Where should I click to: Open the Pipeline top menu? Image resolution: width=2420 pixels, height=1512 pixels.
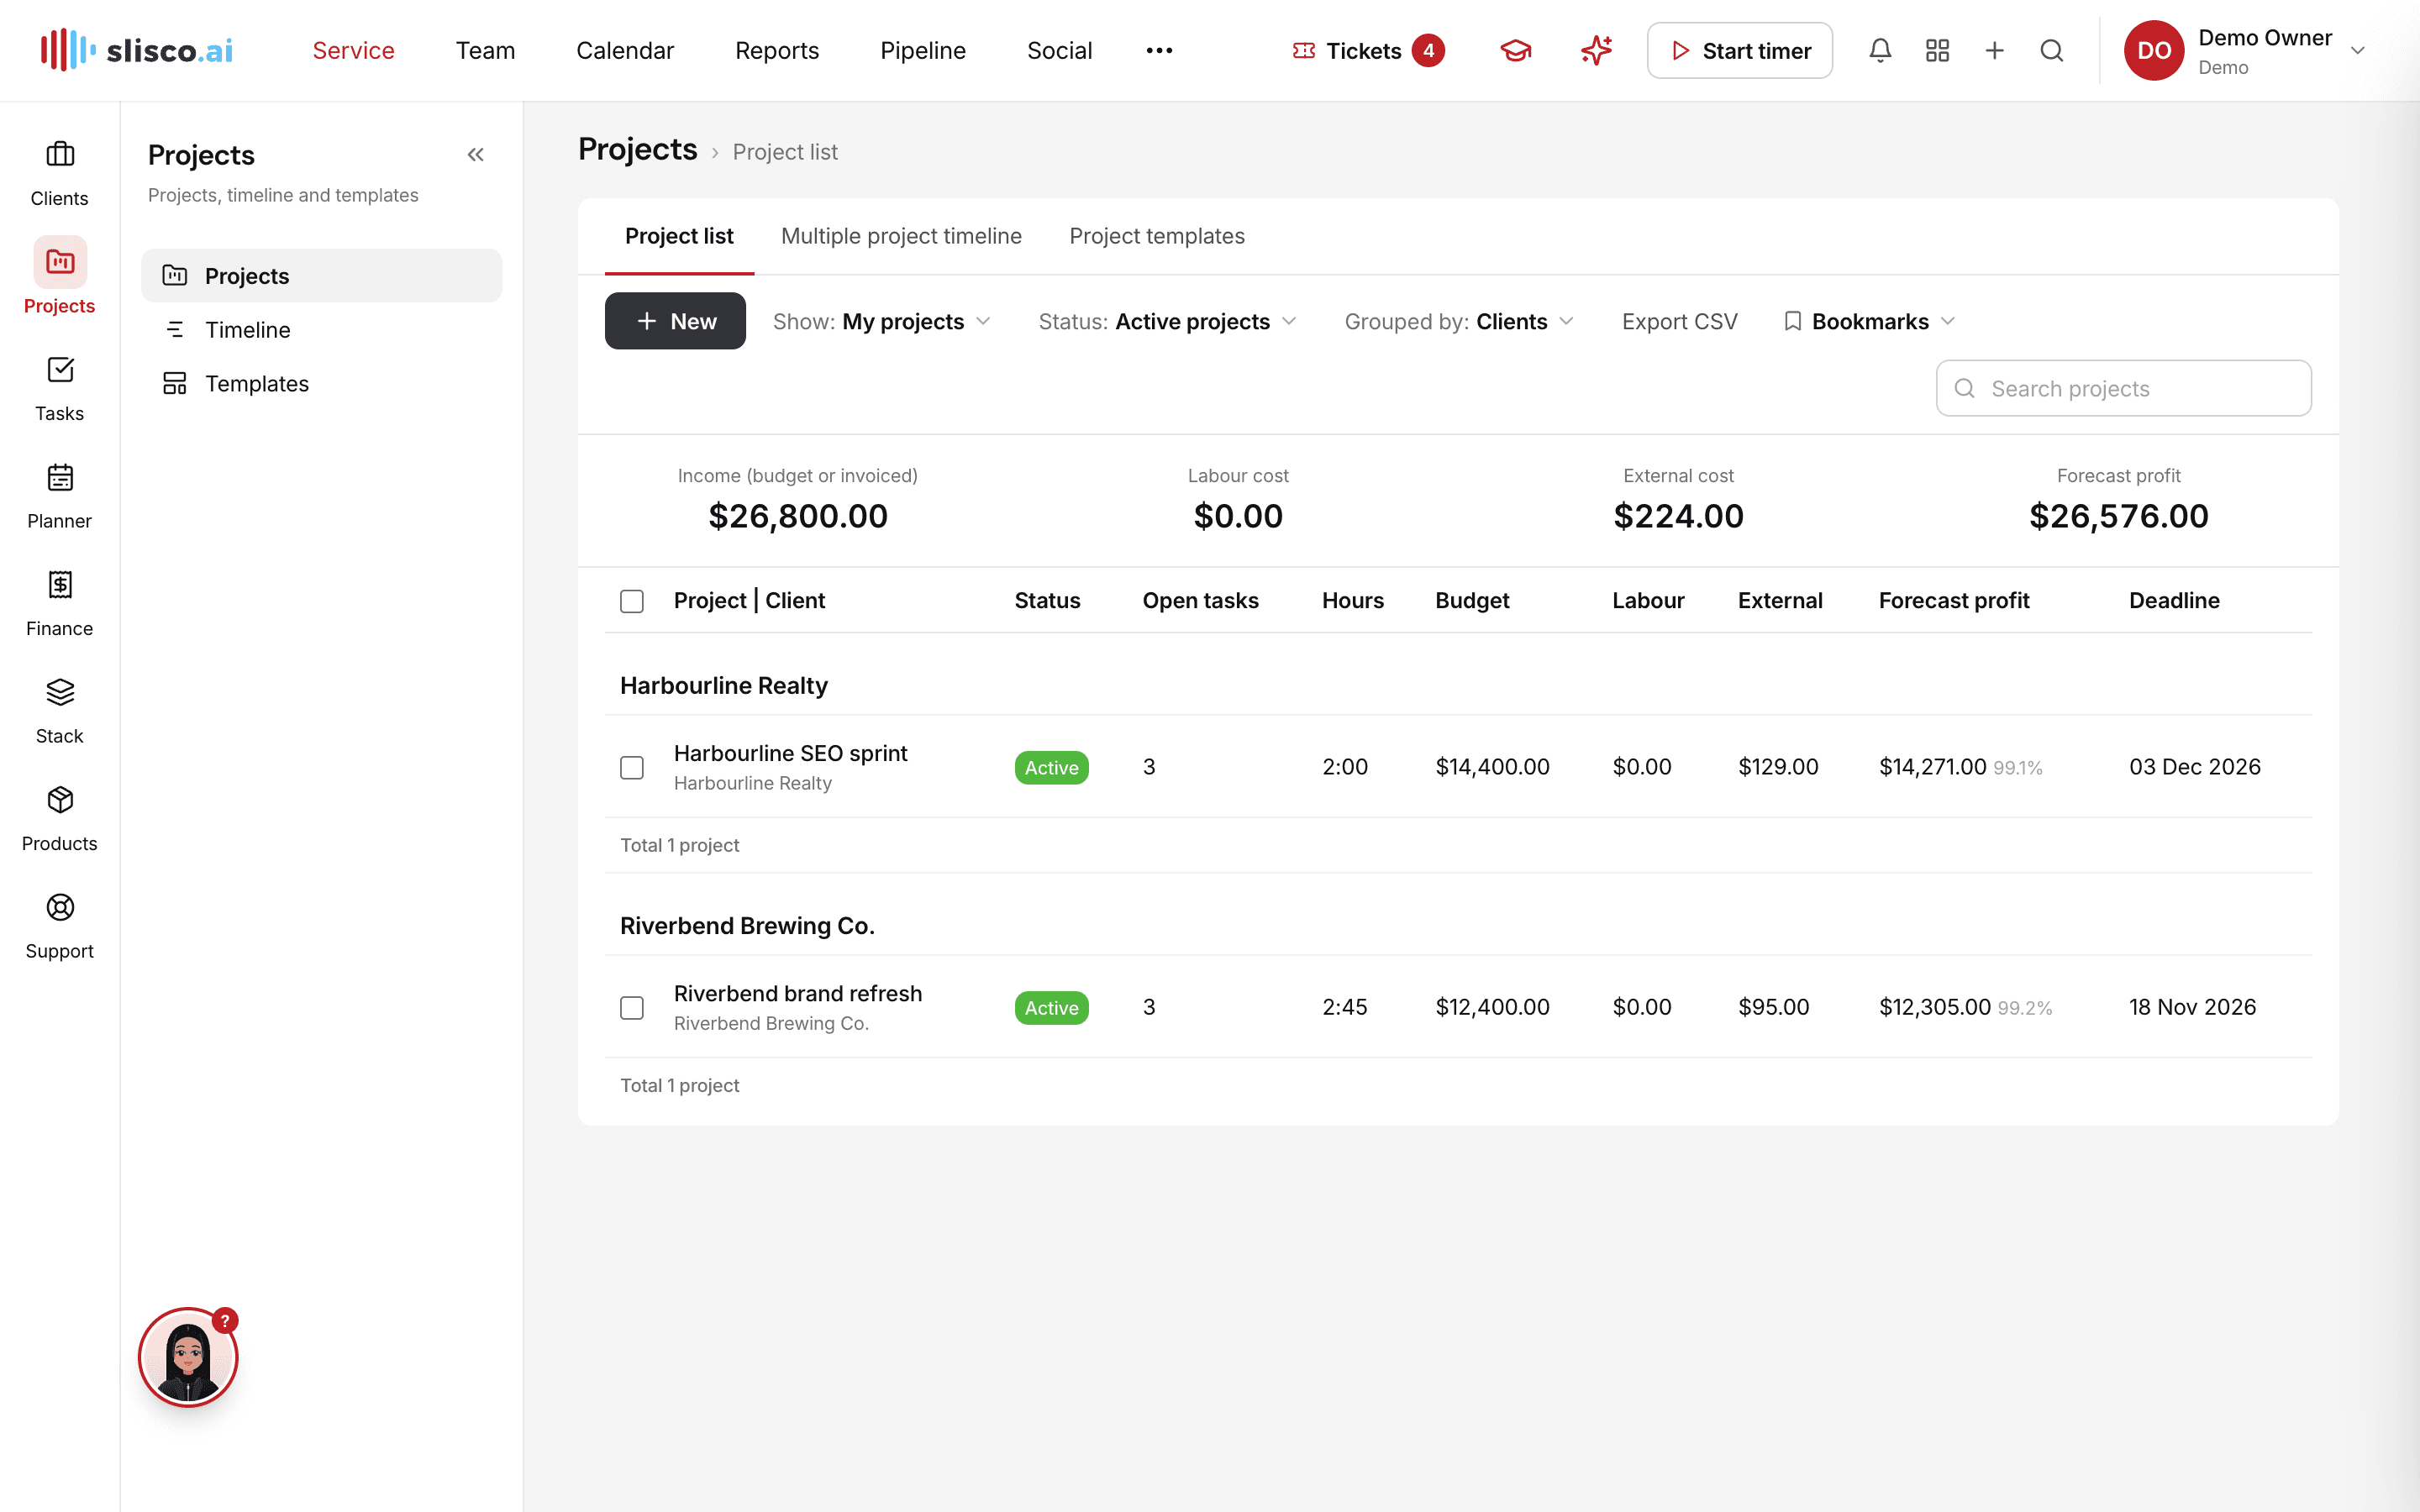923,50
